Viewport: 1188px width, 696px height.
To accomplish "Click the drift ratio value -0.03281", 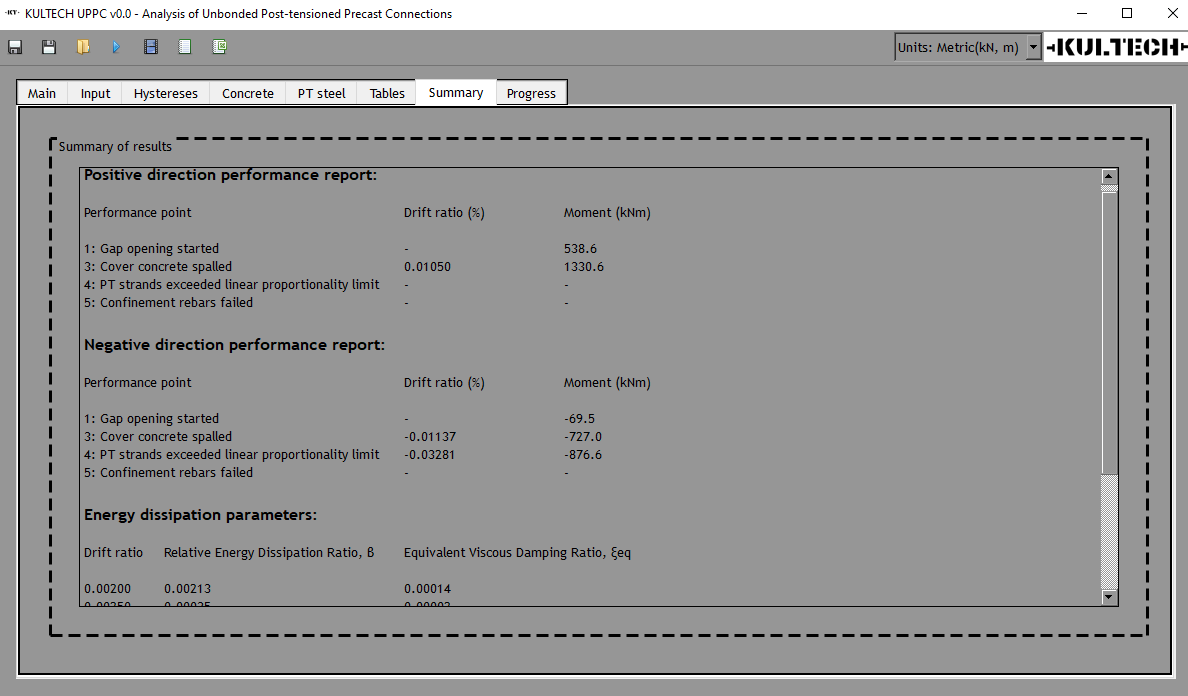I will coord(430,455).
